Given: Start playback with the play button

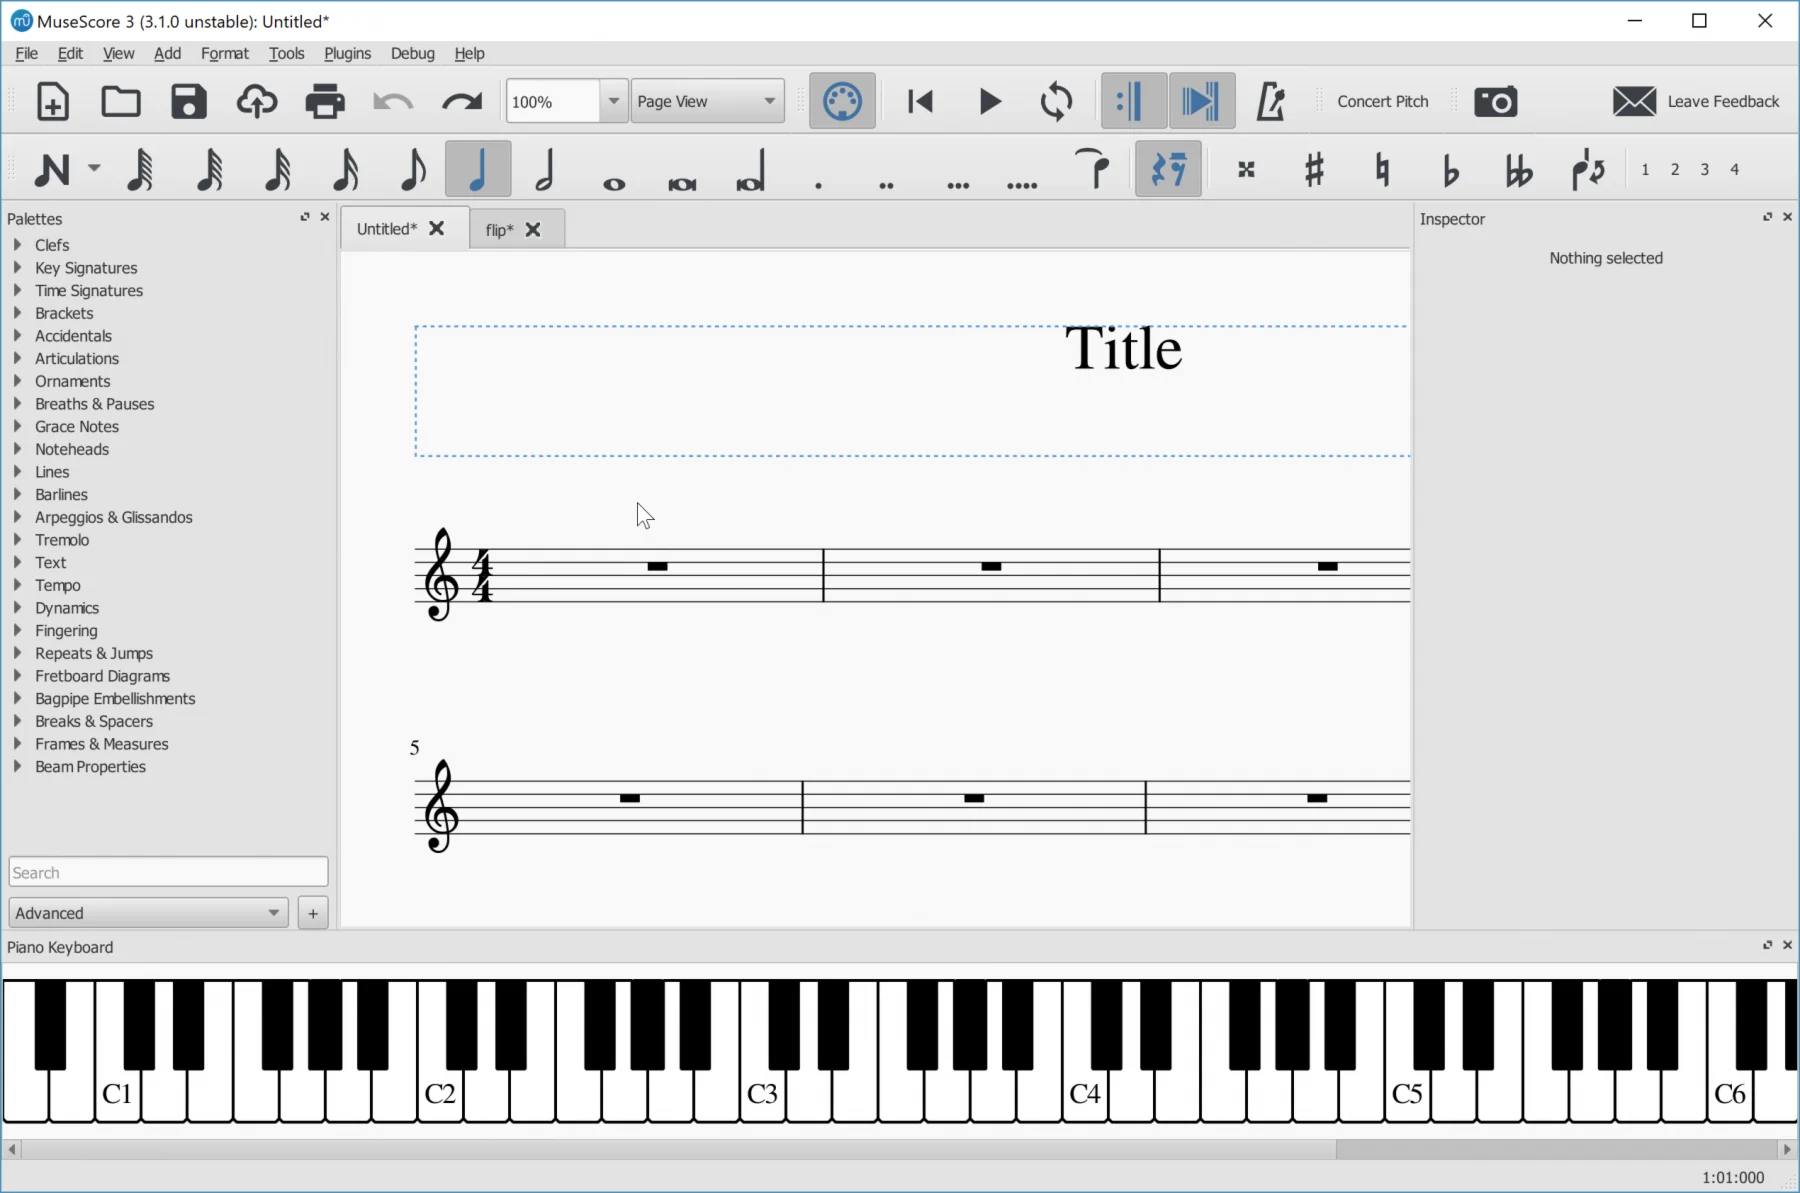Looking at the screenshot, I should [989, 101].
